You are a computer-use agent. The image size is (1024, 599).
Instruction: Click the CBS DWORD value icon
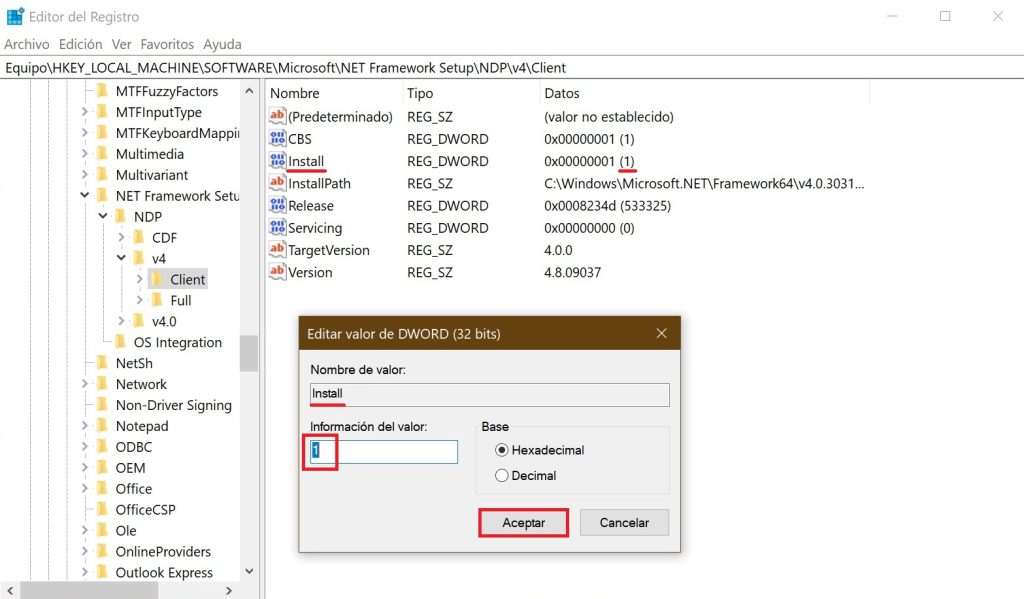(277, 139)
